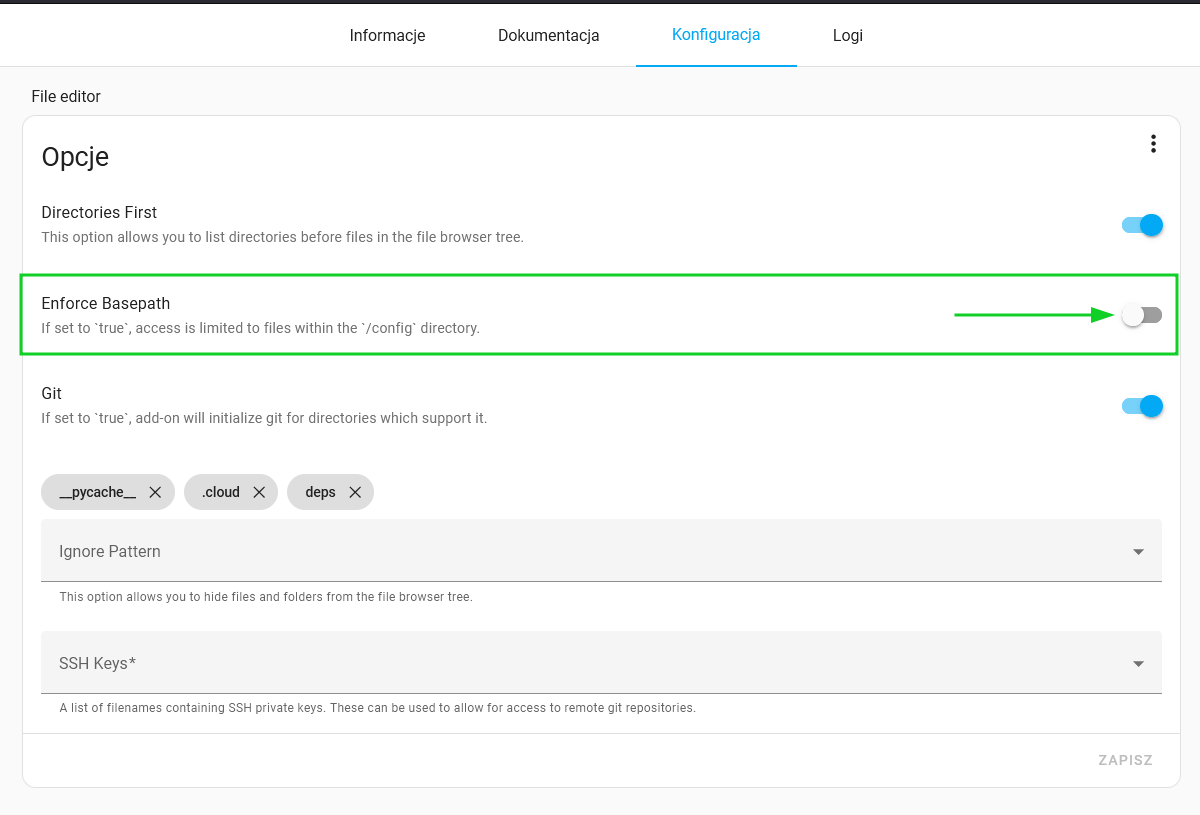Switch to the Informacje tab
This screenshot has width=1200, height=815.
coord(387,35)
